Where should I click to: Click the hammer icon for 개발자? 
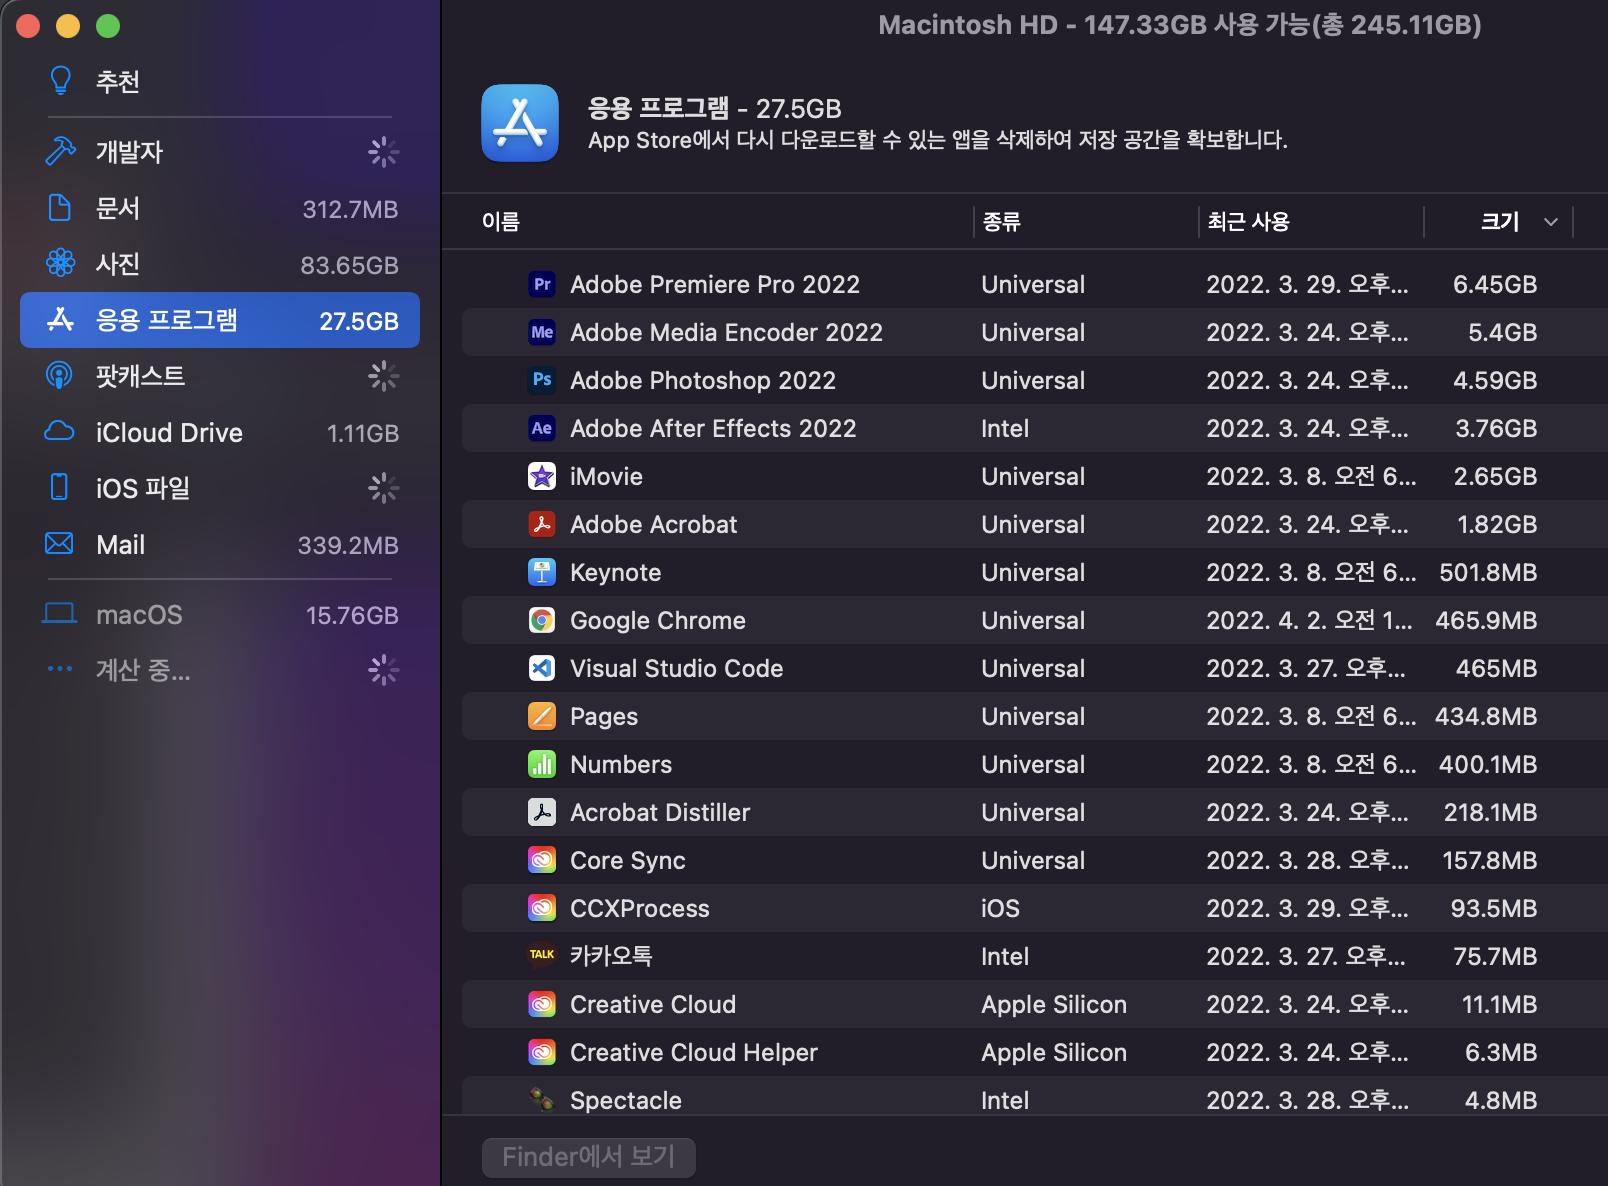(60, 151)
